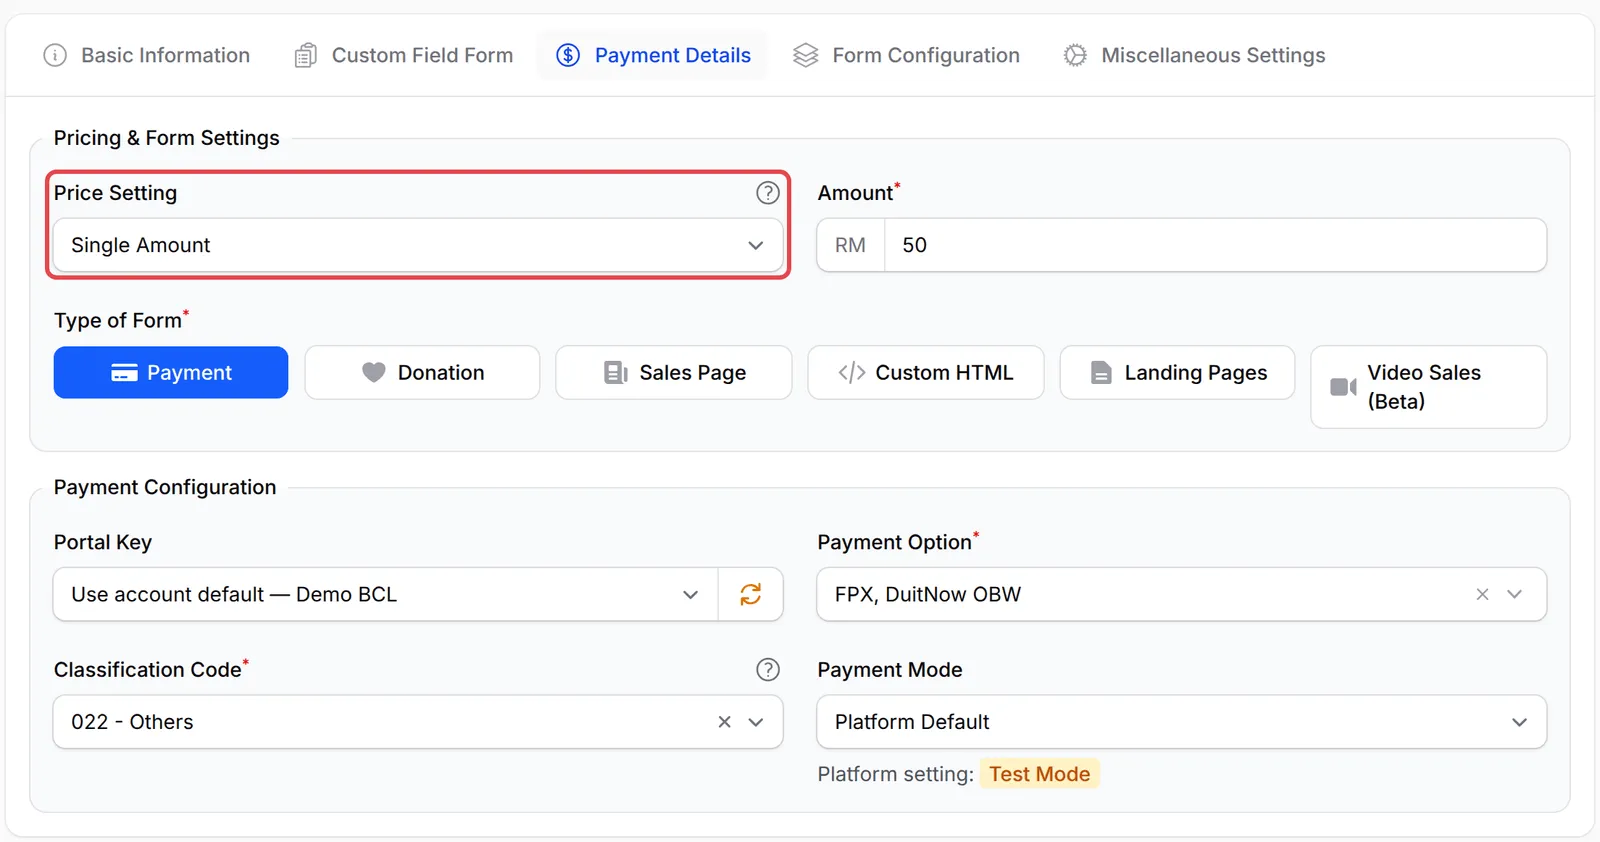Viewport: 1600px width, 842px height.
Task: Switch to Custom Field Form tab
Action: tap(404, 55)
